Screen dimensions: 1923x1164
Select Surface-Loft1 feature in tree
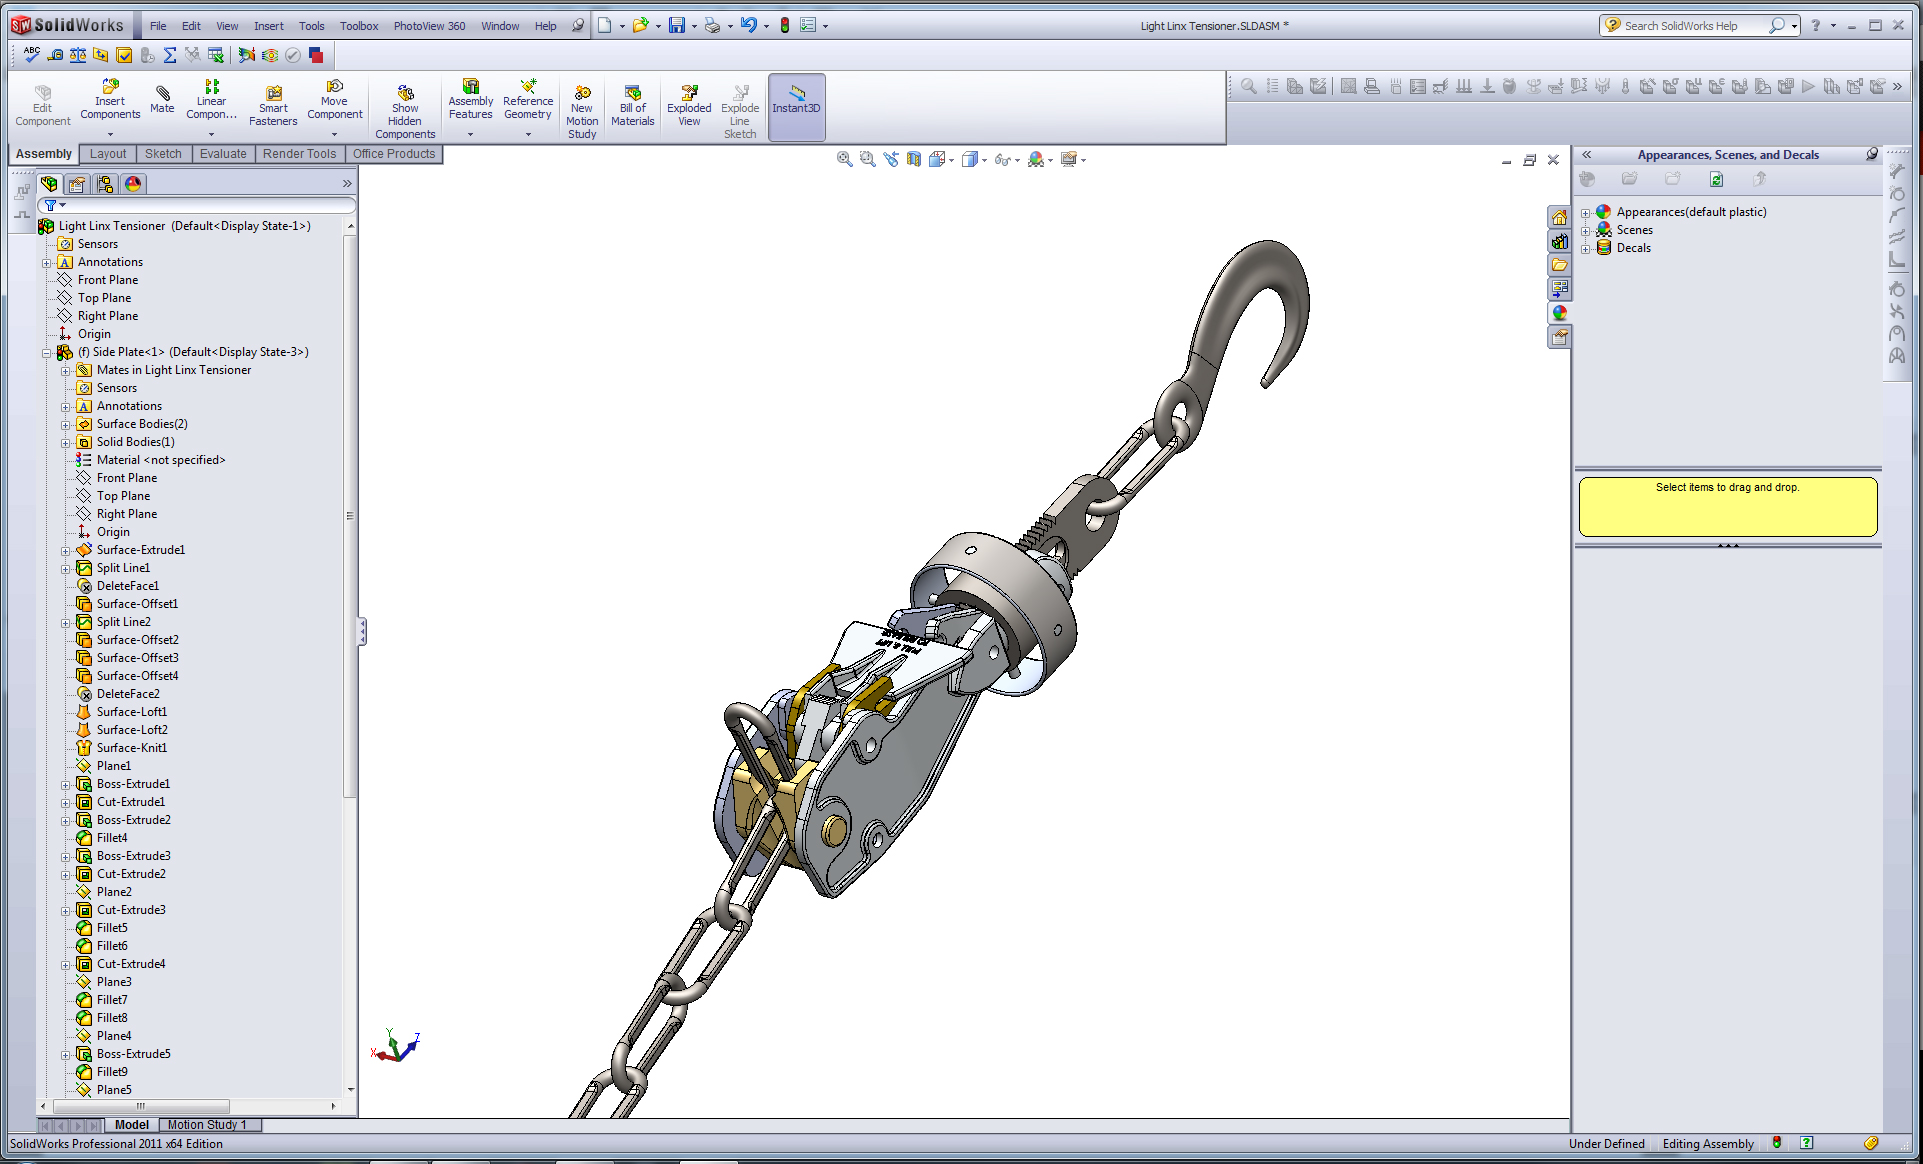[x=131, y=712]
